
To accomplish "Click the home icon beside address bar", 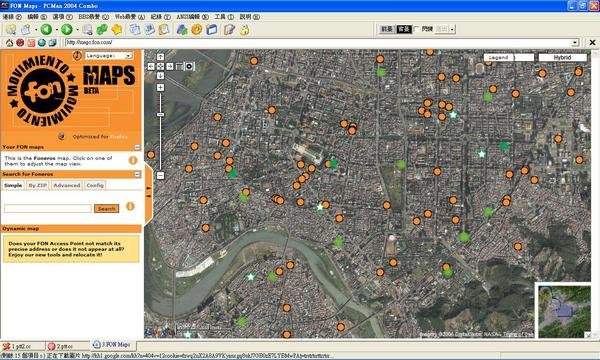I will pyautogui.click(x=9, y=42).
